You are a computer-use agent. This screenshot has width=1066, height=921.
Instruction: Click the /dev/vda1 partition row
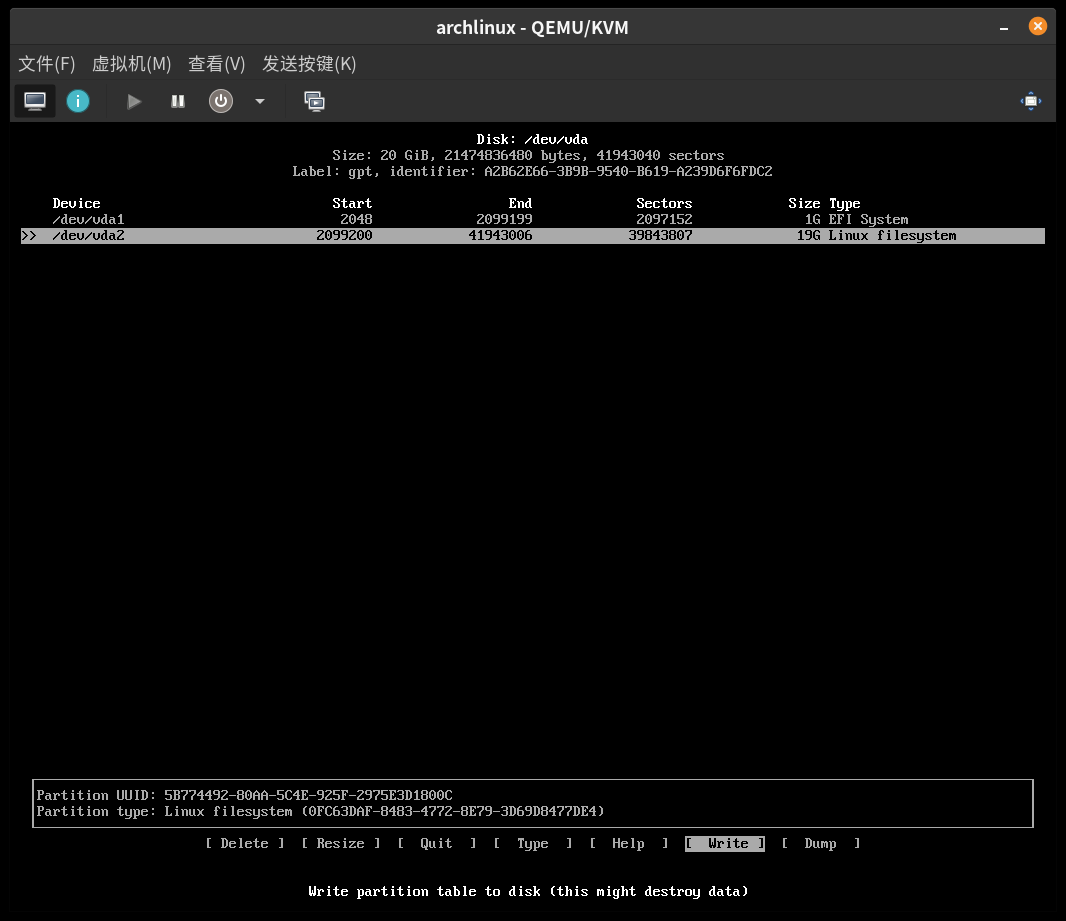(532, 220)
